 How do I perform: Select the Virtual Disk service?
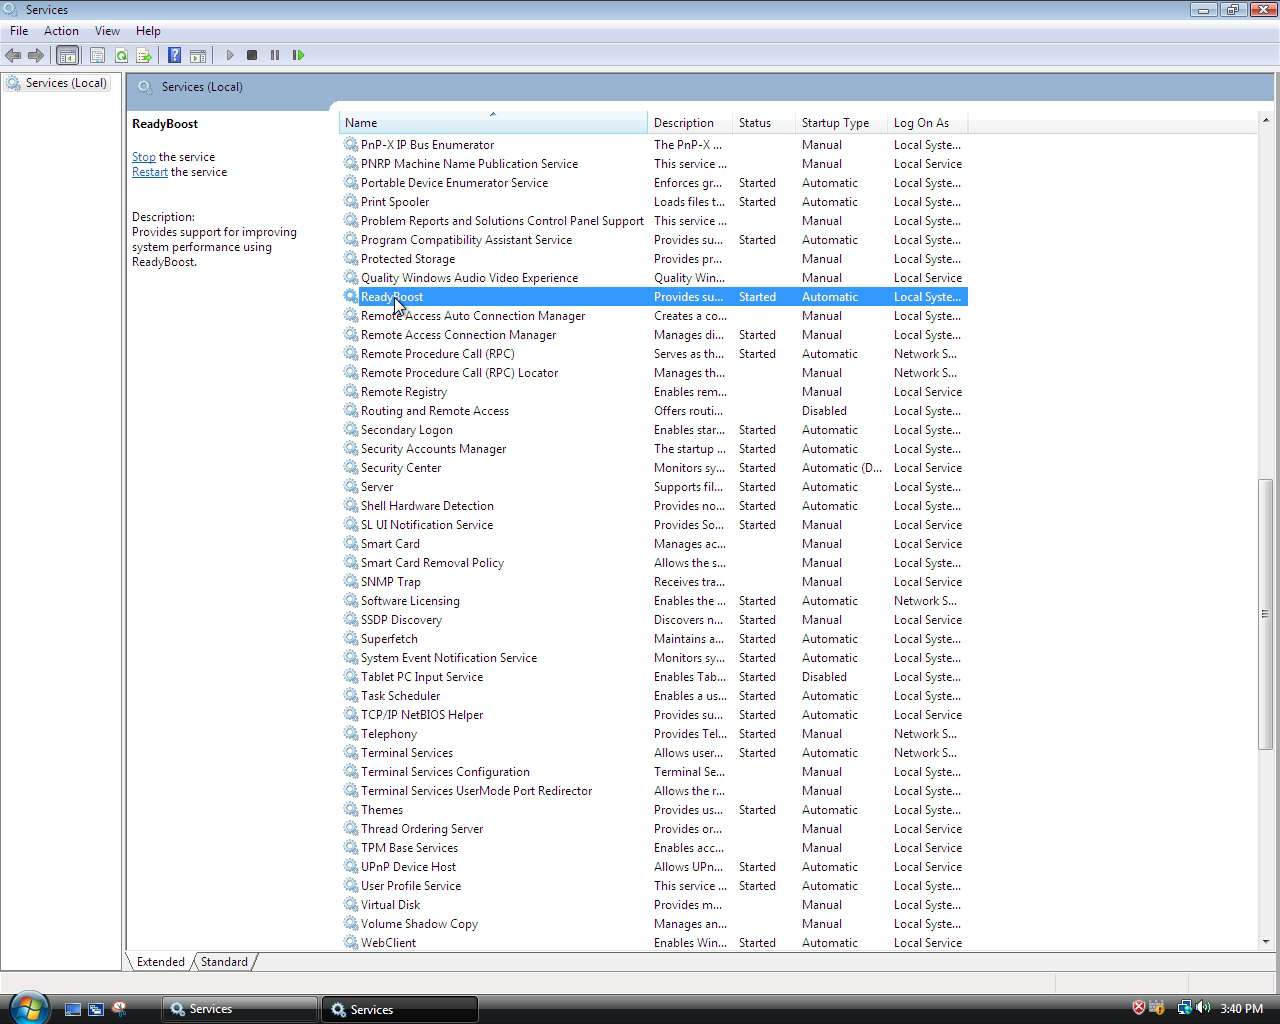(653, 905)
